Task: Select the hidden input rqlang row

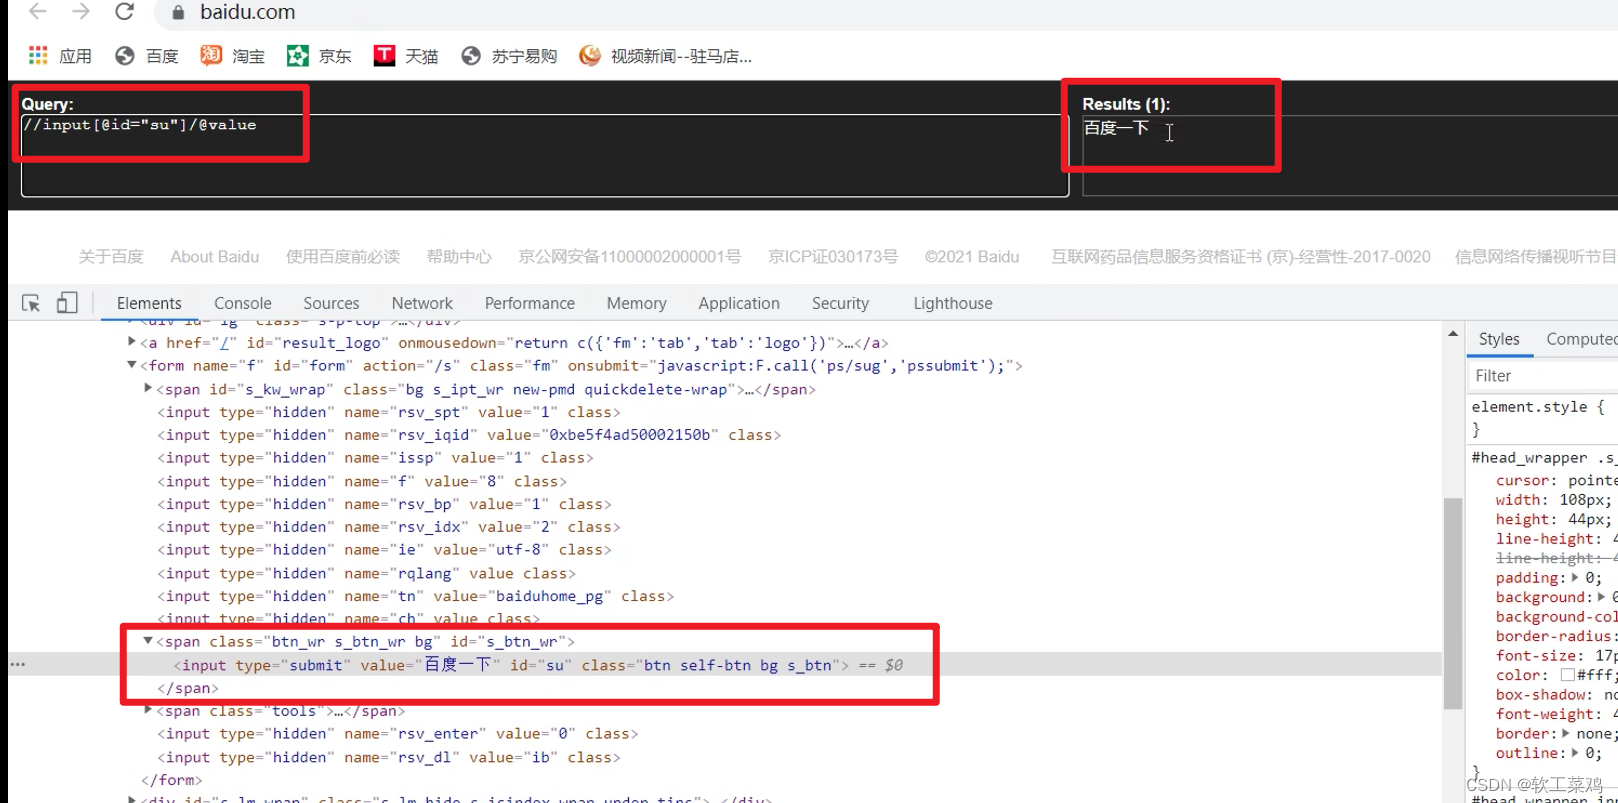Action: pyautogui.click(x=366, y=573)
